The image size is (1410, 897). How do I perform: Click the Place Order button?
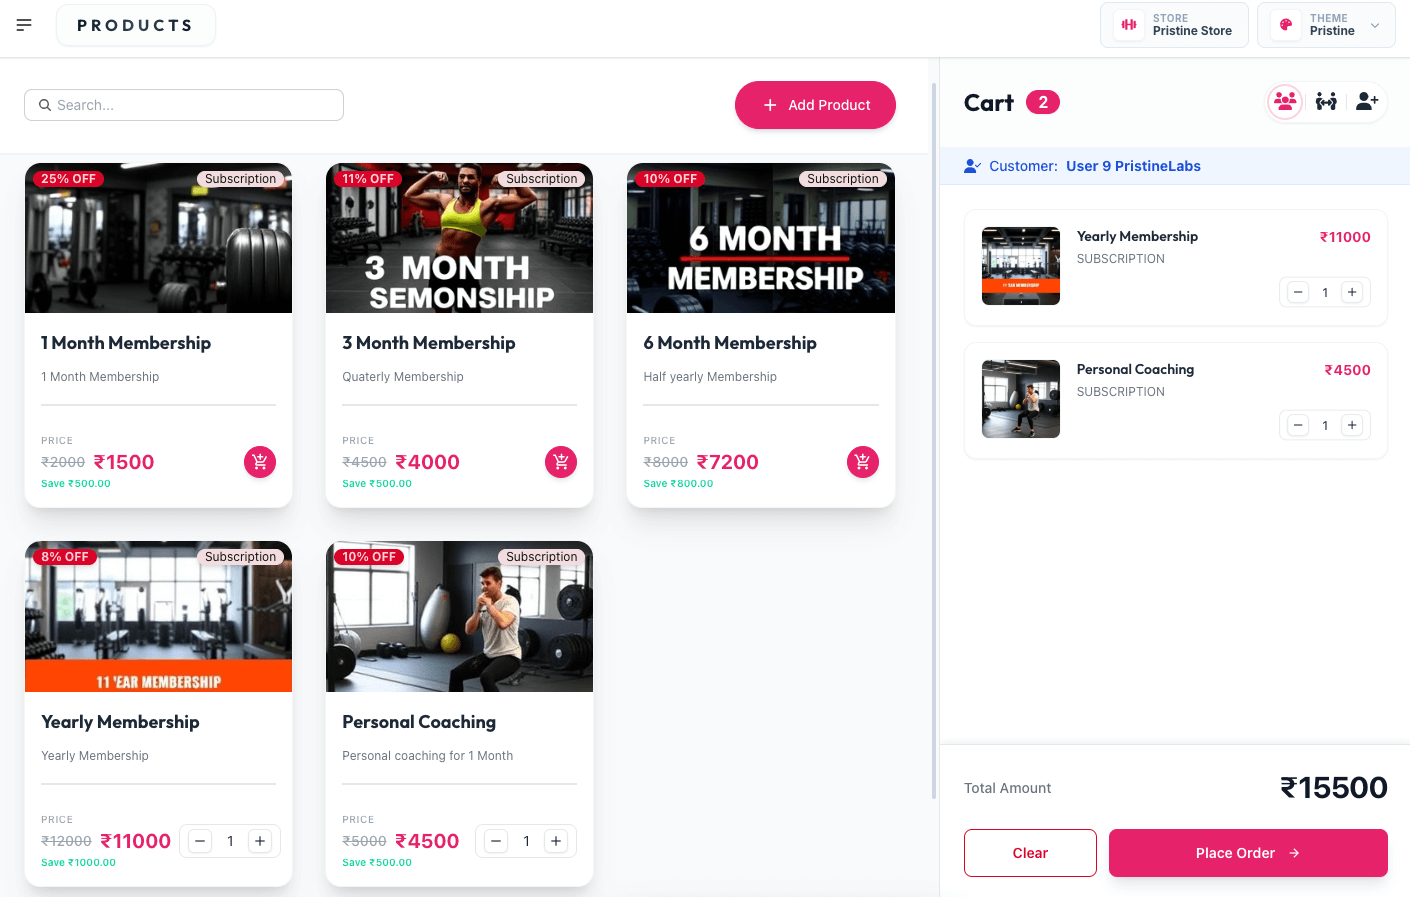point(1247,853)
